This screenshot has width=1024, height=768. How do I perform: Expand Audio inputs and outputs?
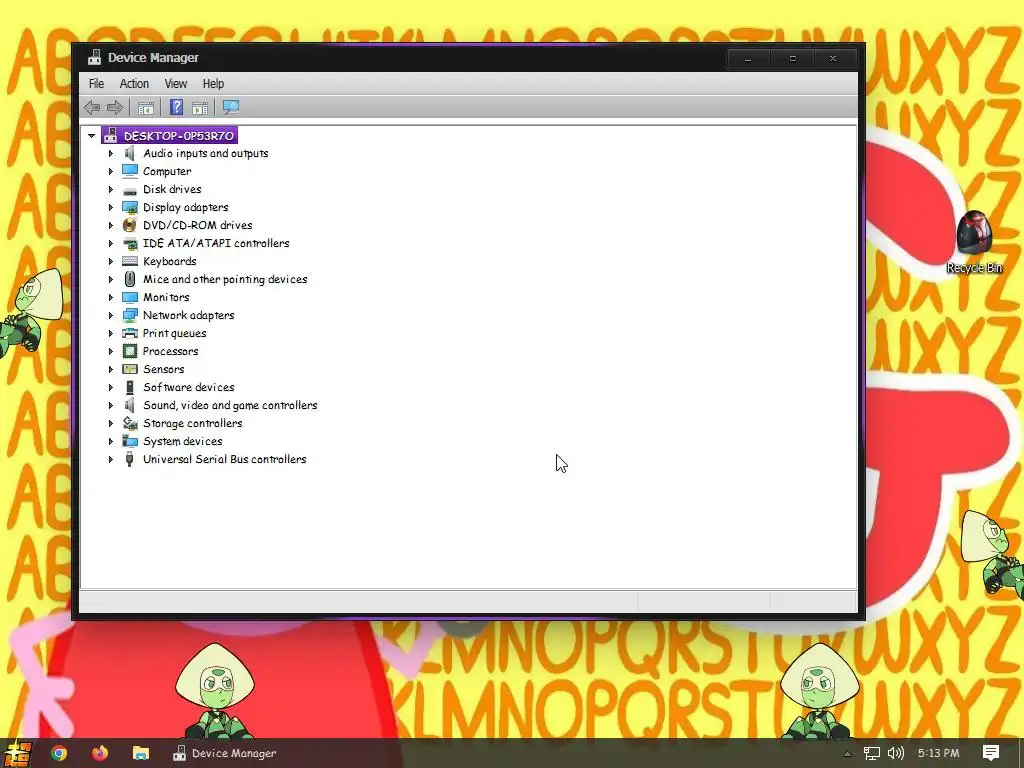(x=110, y=153)
